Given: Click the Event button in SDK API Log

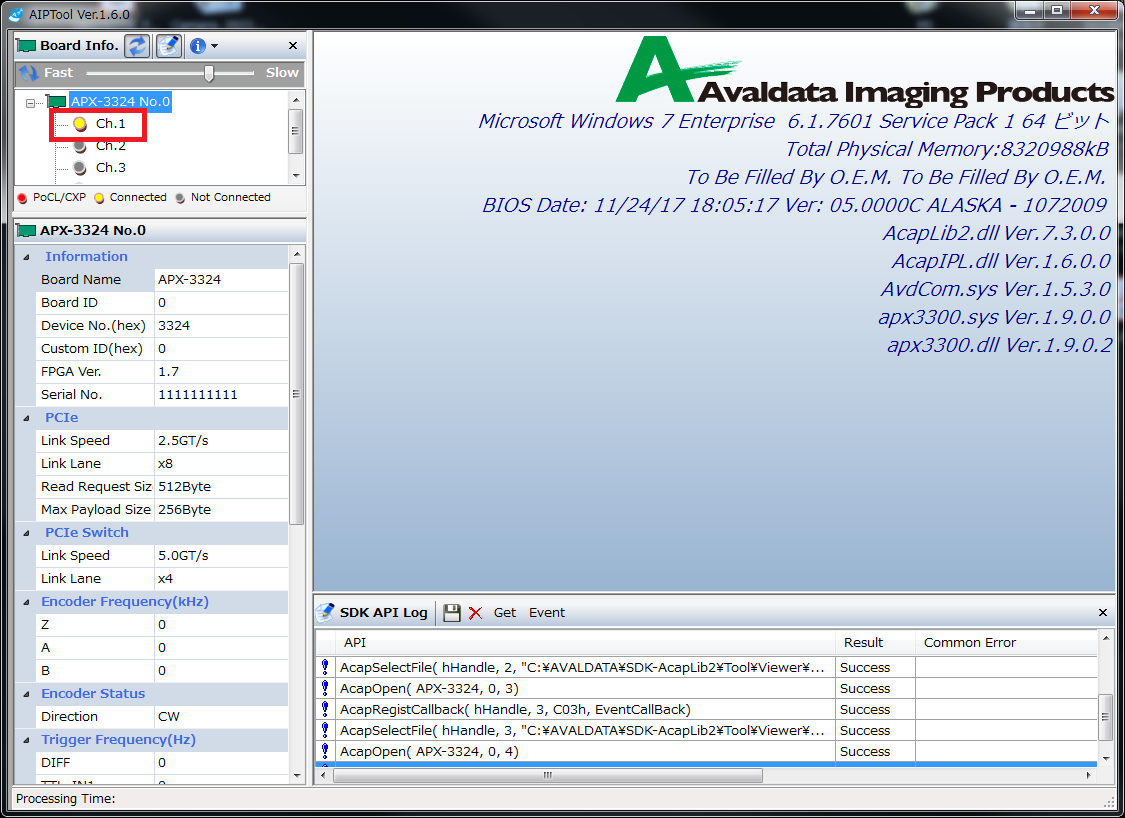Looking at the screenshot, I should click(547, 613).
